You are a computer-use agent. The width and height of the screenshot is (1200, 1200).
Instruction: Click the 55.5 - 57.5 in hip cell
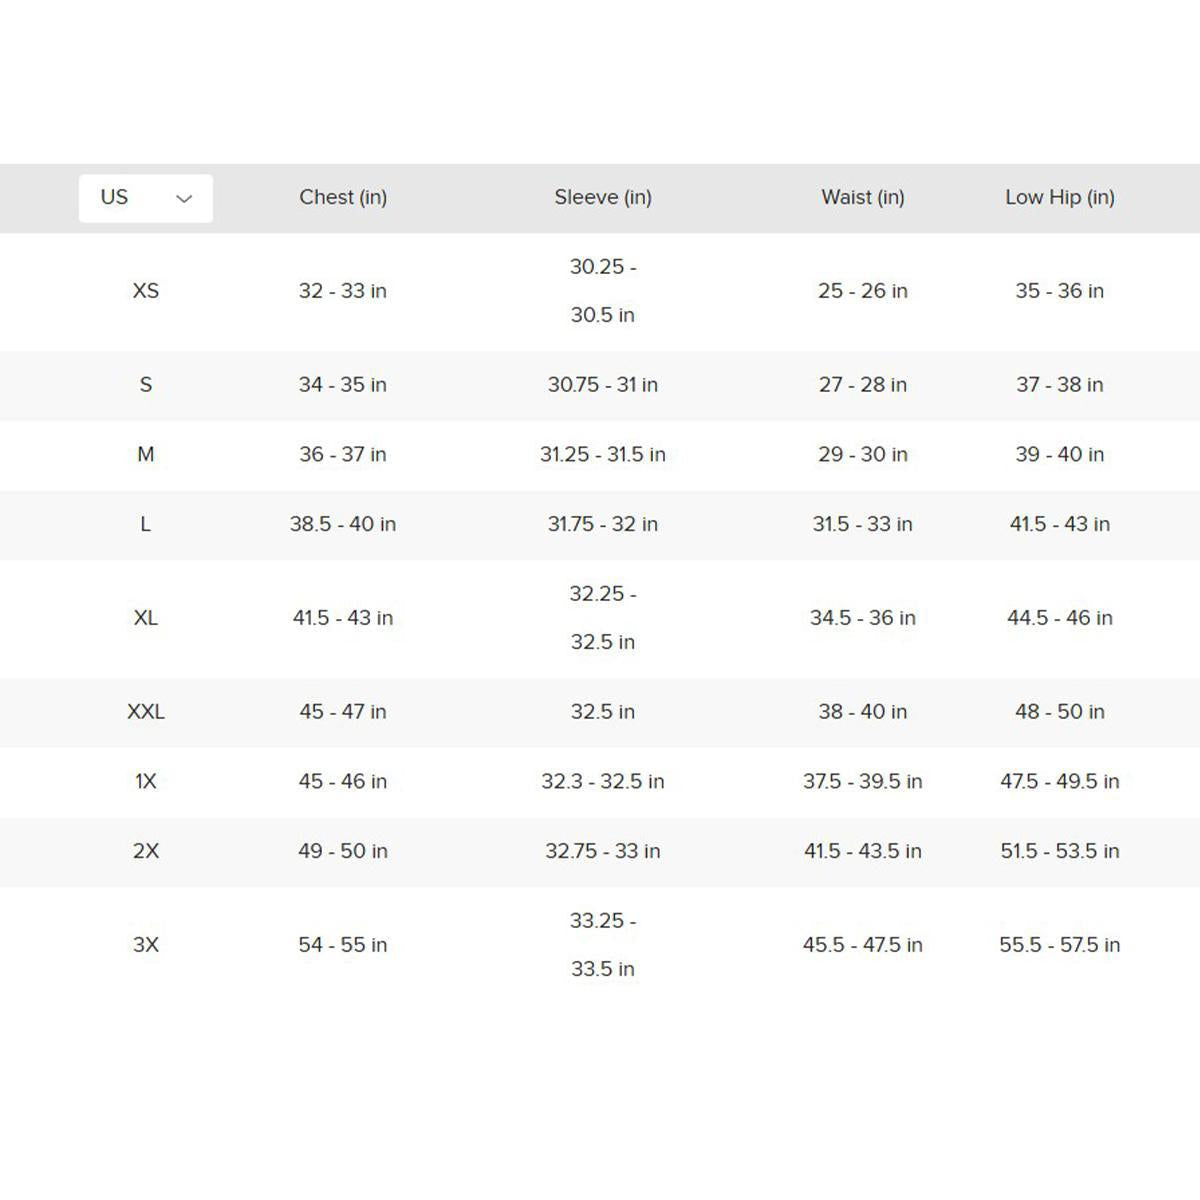[1060, 945]
